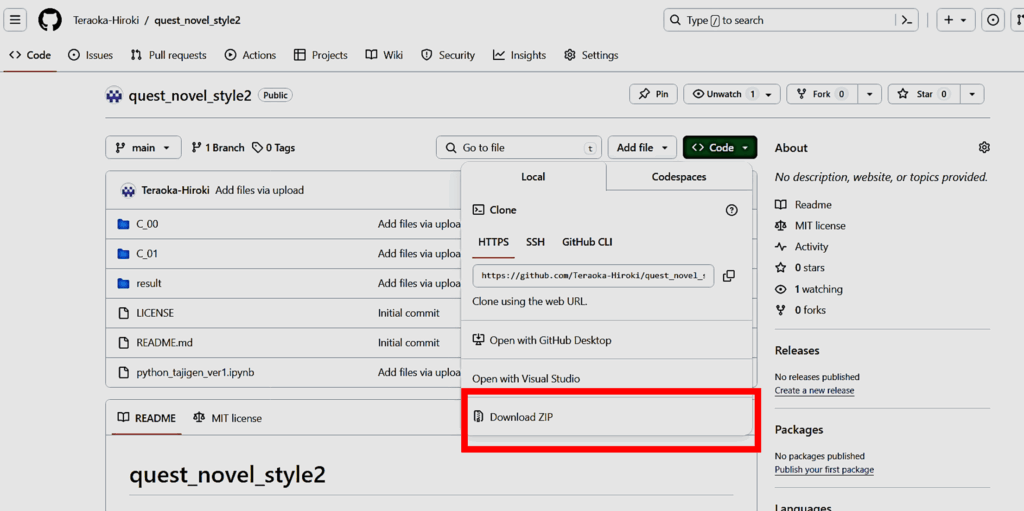Open with GitHub Desktop

550,340
